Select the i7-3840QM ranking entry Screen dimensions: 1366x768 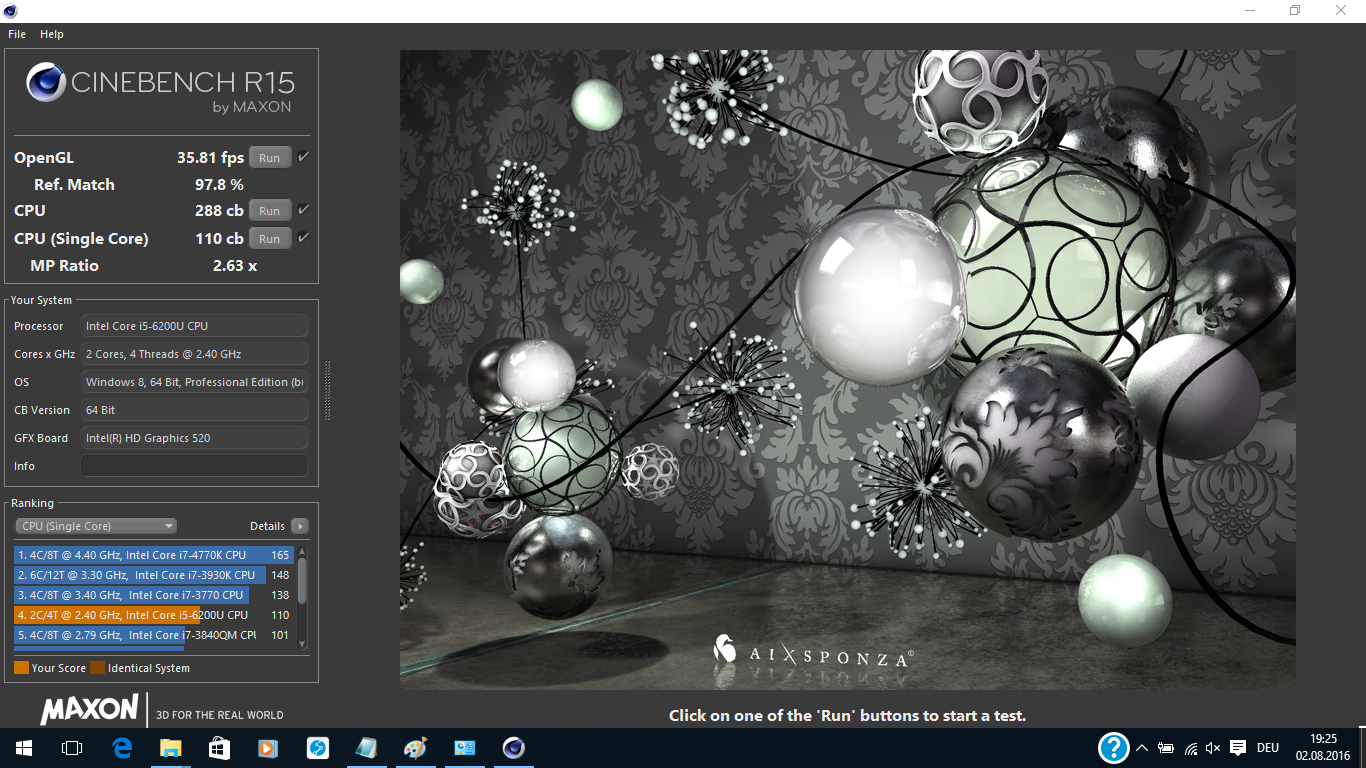coord(154,635)
